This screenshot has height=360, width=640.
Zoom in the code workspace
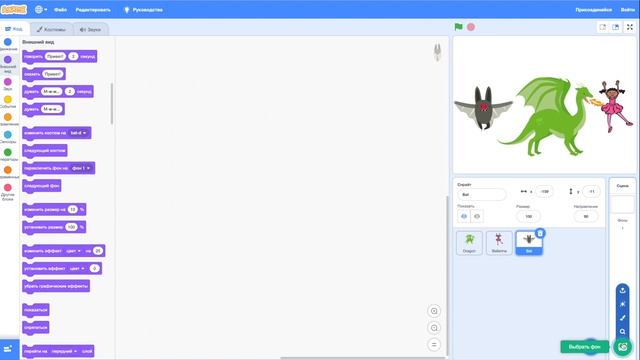(x=434, y=311)
